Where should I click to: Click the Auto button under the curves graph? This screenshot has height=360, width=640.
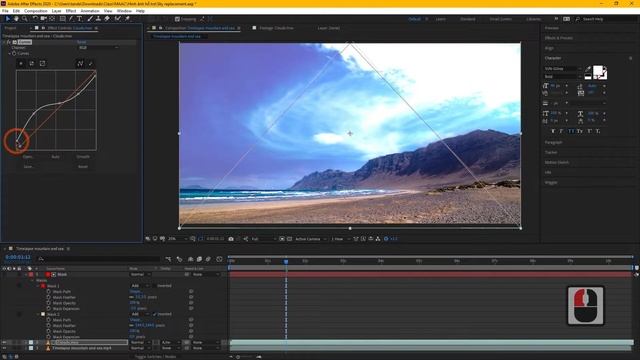point(56,157)
